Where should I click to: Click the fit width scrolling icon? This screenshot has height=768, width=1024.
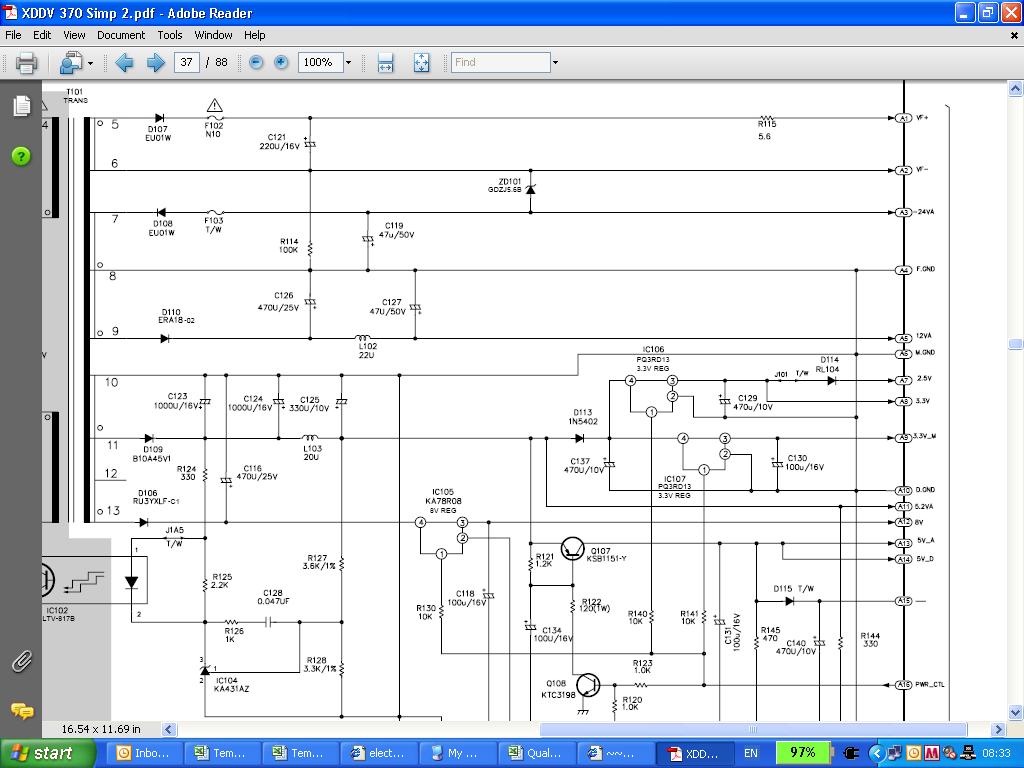click(385, 63)
